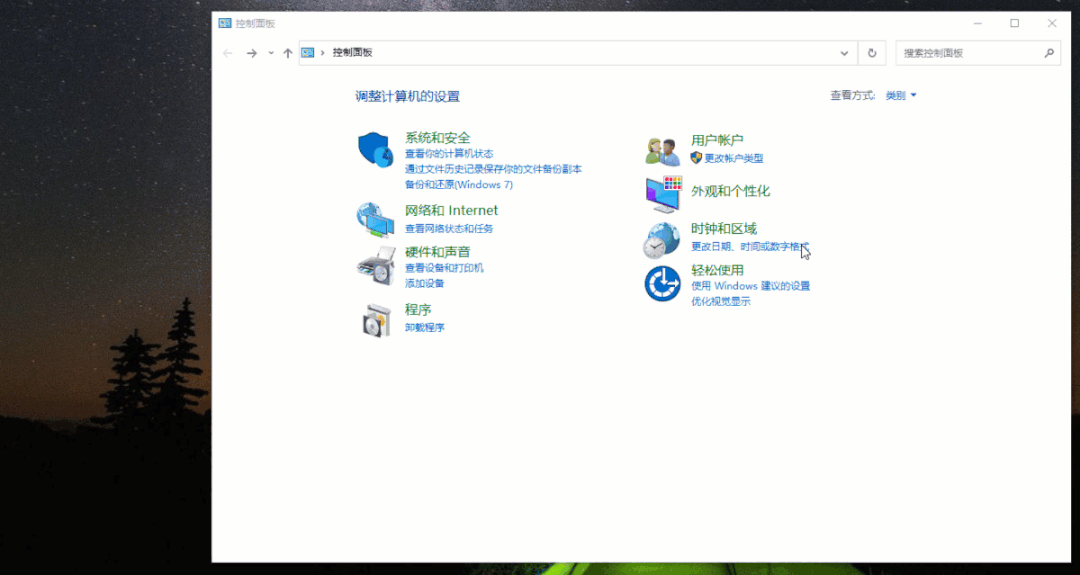Open the 轻松使用 blue circle icon
The width and height of the screenshot is (1080, 575).
(x=663, y=283)
